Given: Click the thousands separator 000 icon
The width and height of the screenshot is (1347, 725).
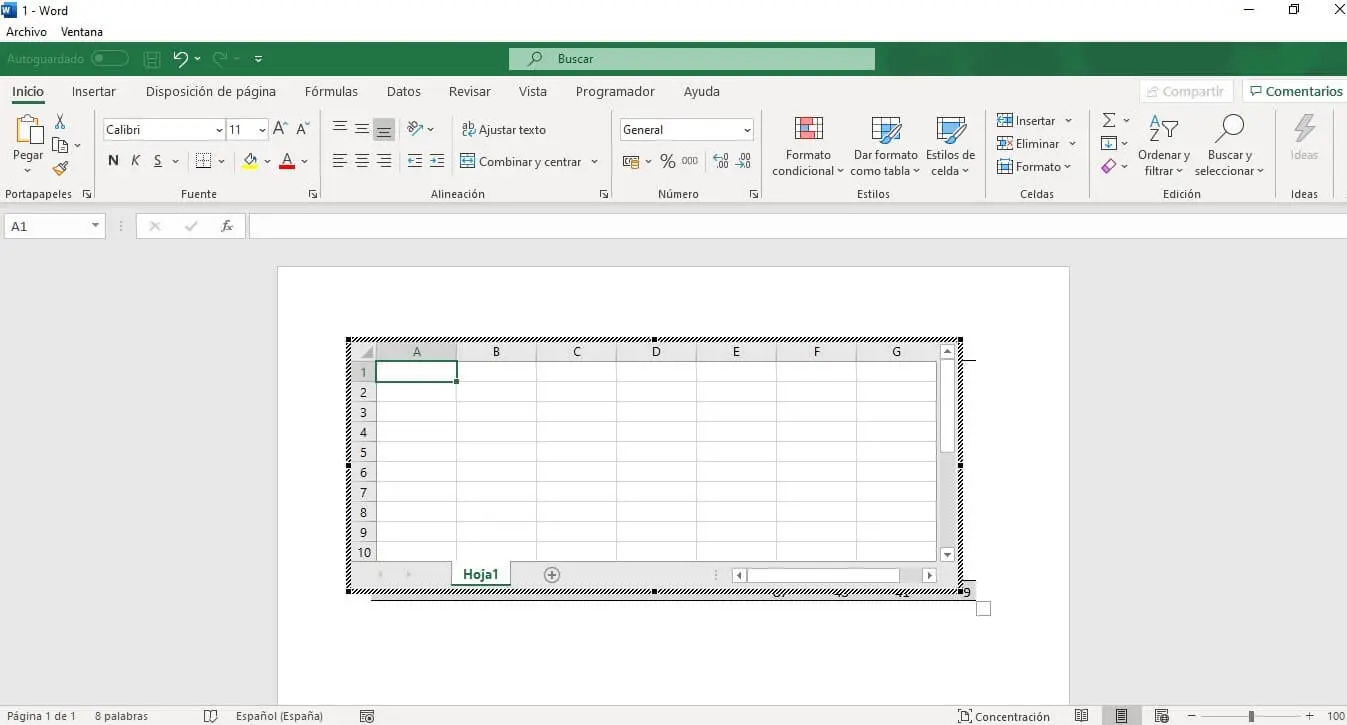Looking at the screenshot, I should tap(690, 161).
